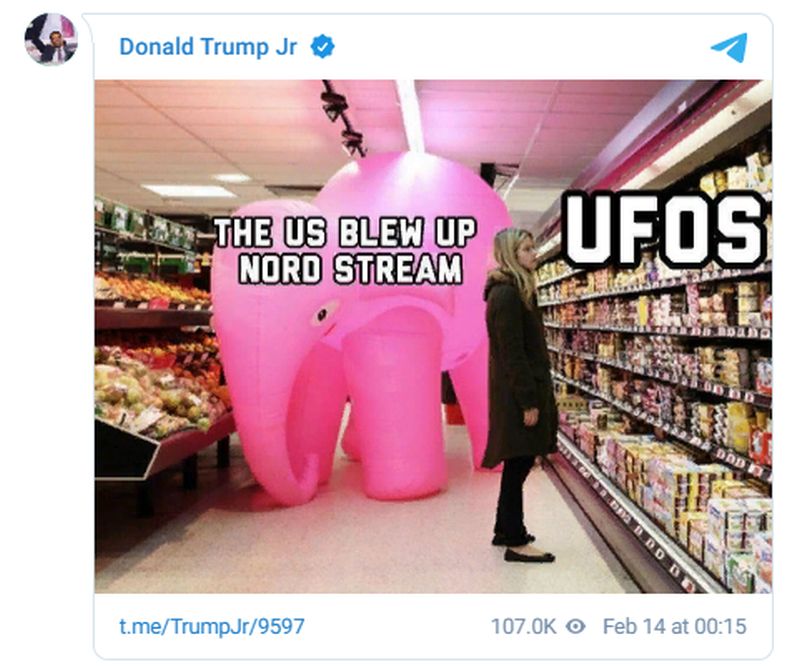Click the eye views icon
Screen dimensions: 800x670
point(576,626)
